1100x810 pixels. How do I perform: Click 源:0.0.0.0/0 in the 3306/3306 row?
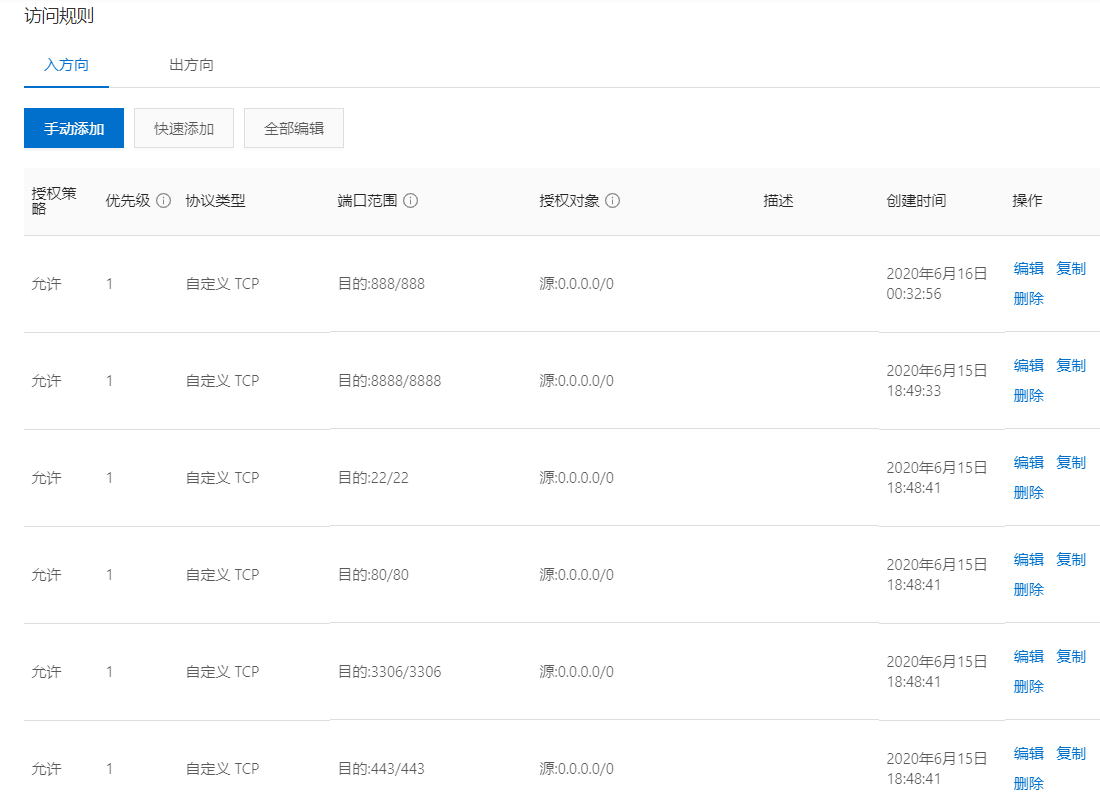click(577, 672)
